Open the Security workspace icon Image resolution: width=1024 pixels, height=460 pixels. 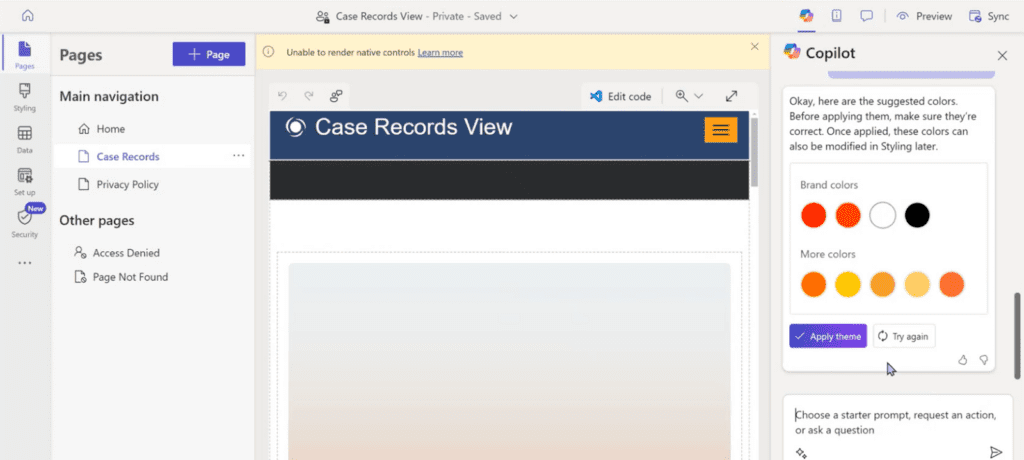pos(25,222)
